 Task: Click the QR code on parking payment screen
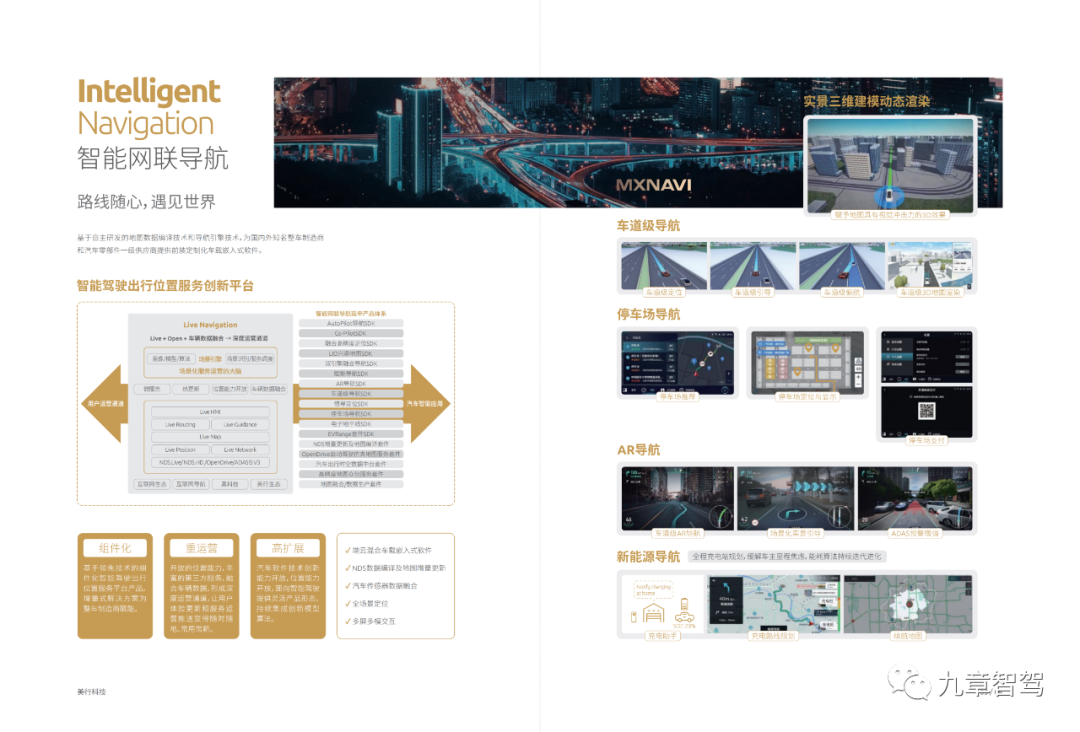(x=926, y=411)
